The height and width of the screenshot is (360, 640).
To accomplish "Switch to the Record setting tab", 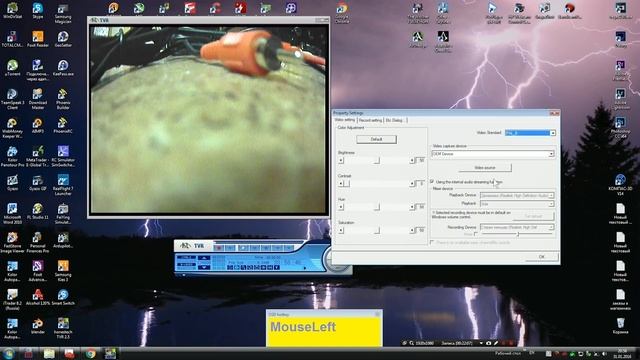I will click(x=370, y=120).
